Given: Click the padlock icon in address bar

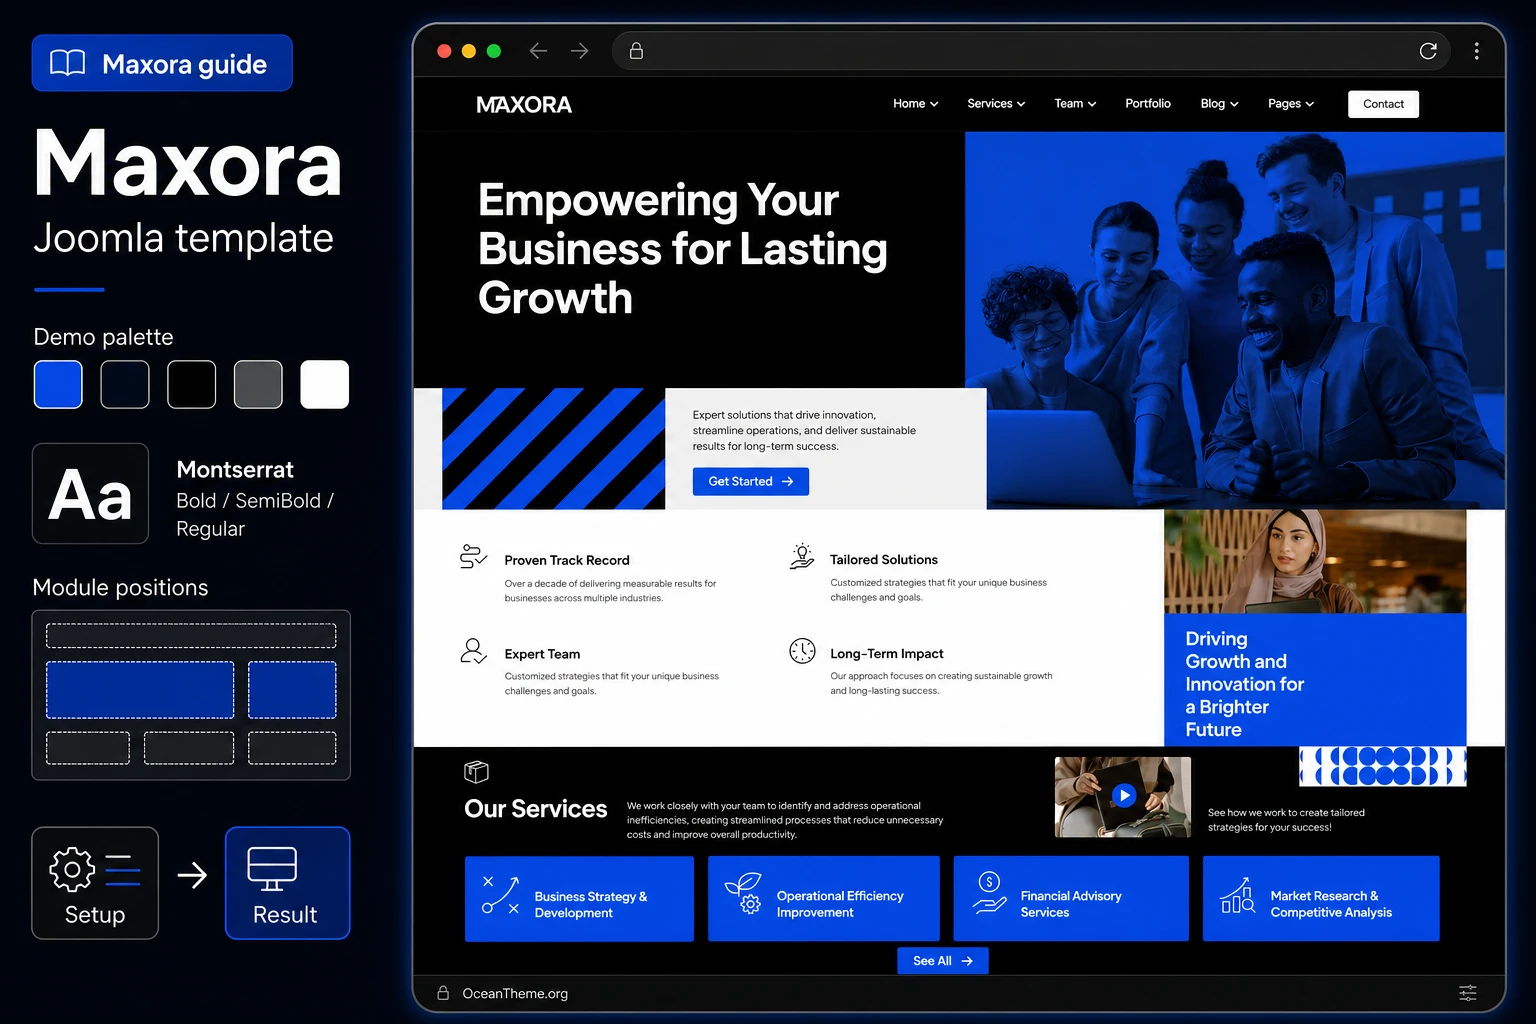Looking at the screenshot, I should (x=636, y=51).
